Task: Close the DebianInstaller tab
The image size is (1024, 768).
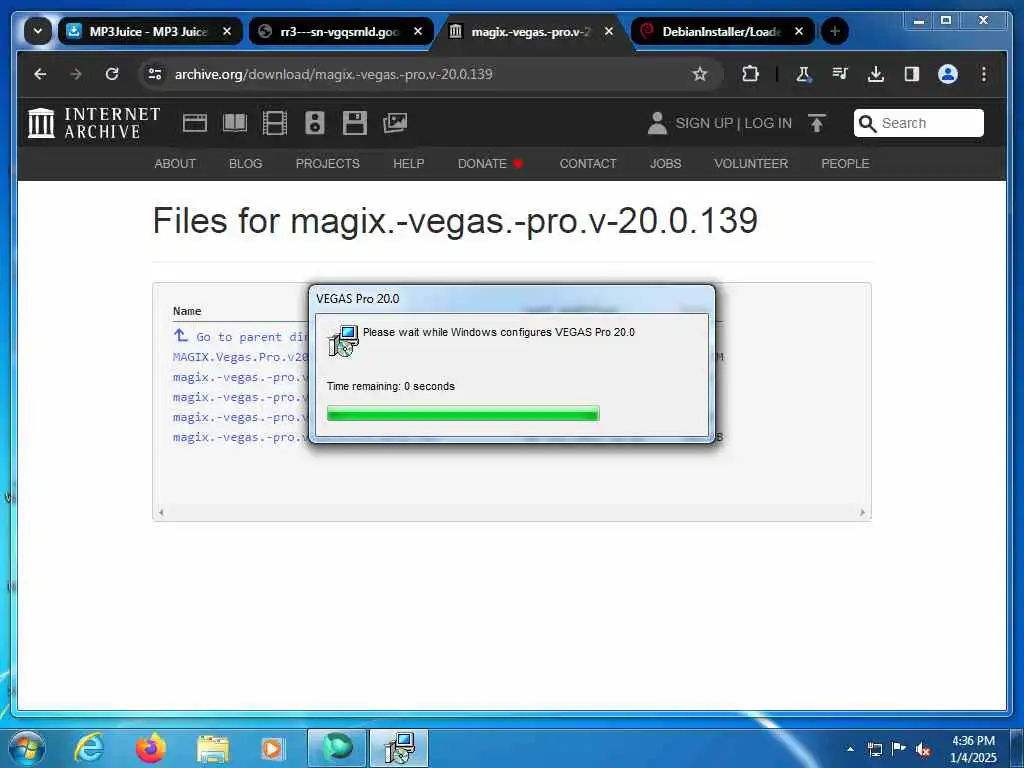Action: (x=799, y=31)
